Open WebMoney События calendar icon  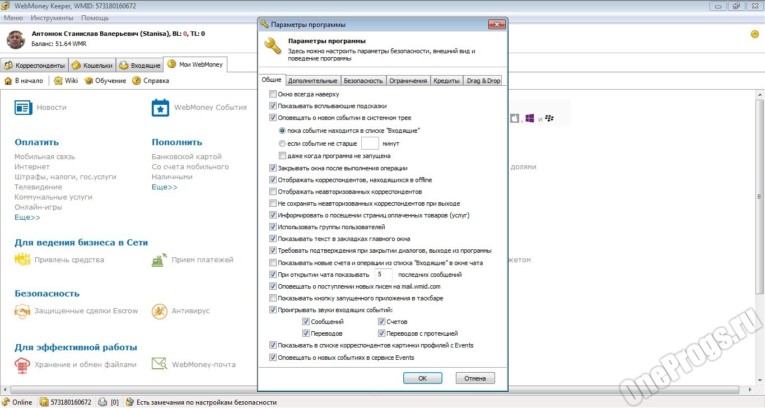[x=160, y=107]
